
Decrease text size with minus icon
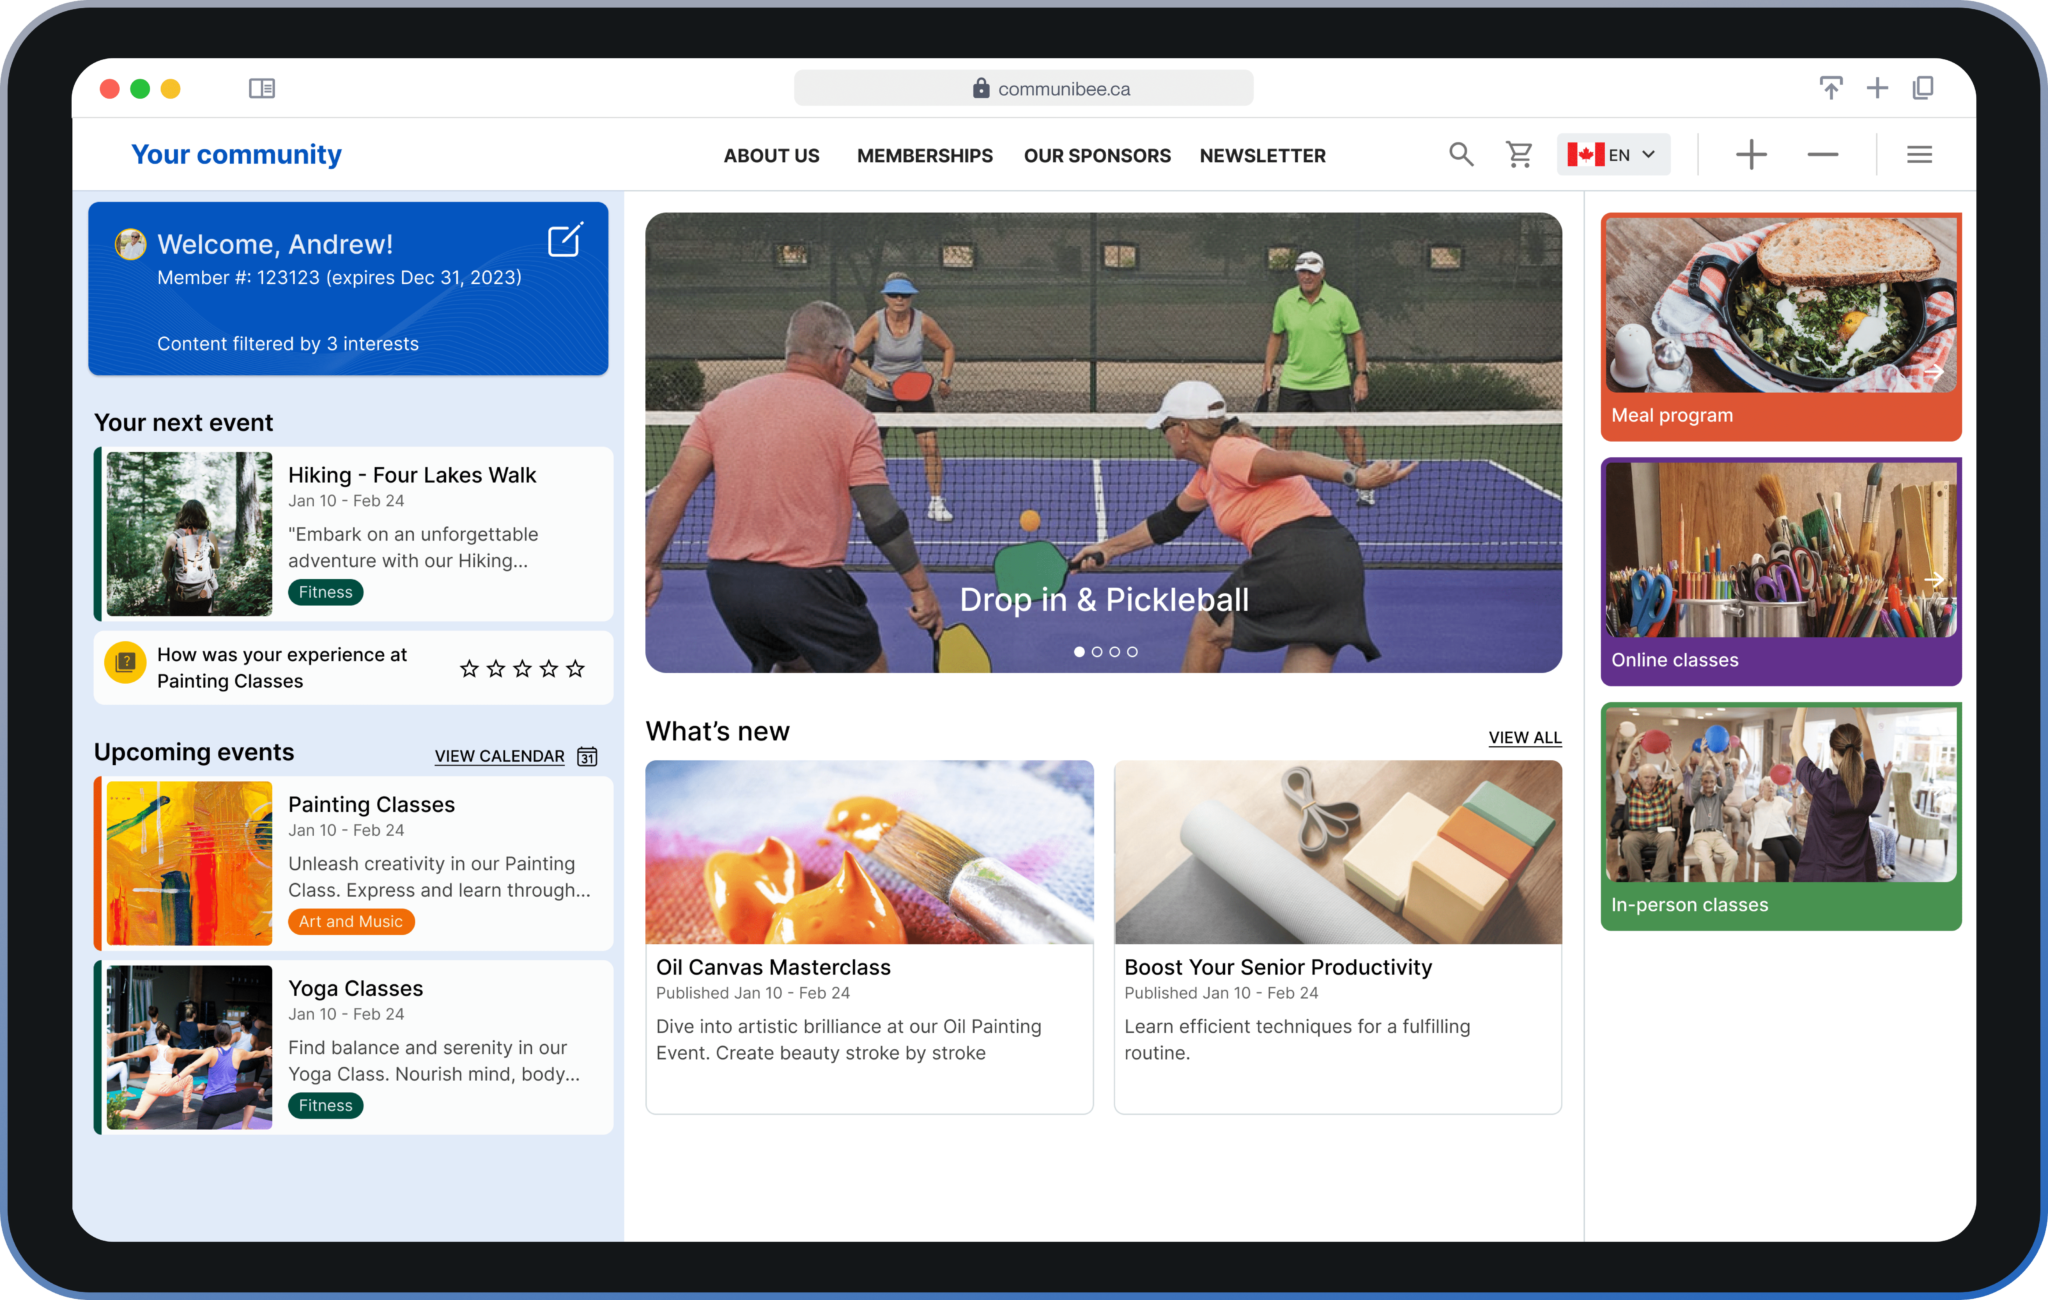click(x=1822, y=154)
